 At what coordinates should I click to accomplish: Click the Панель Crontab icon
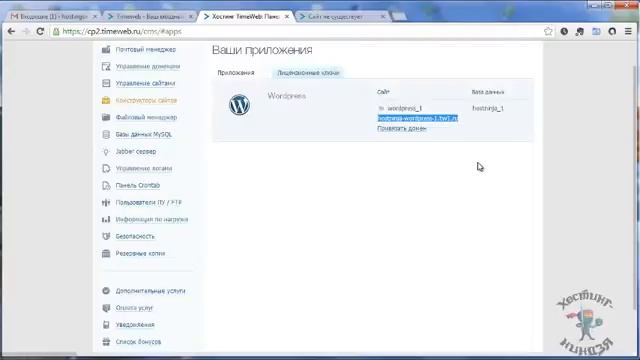[106, 185]
